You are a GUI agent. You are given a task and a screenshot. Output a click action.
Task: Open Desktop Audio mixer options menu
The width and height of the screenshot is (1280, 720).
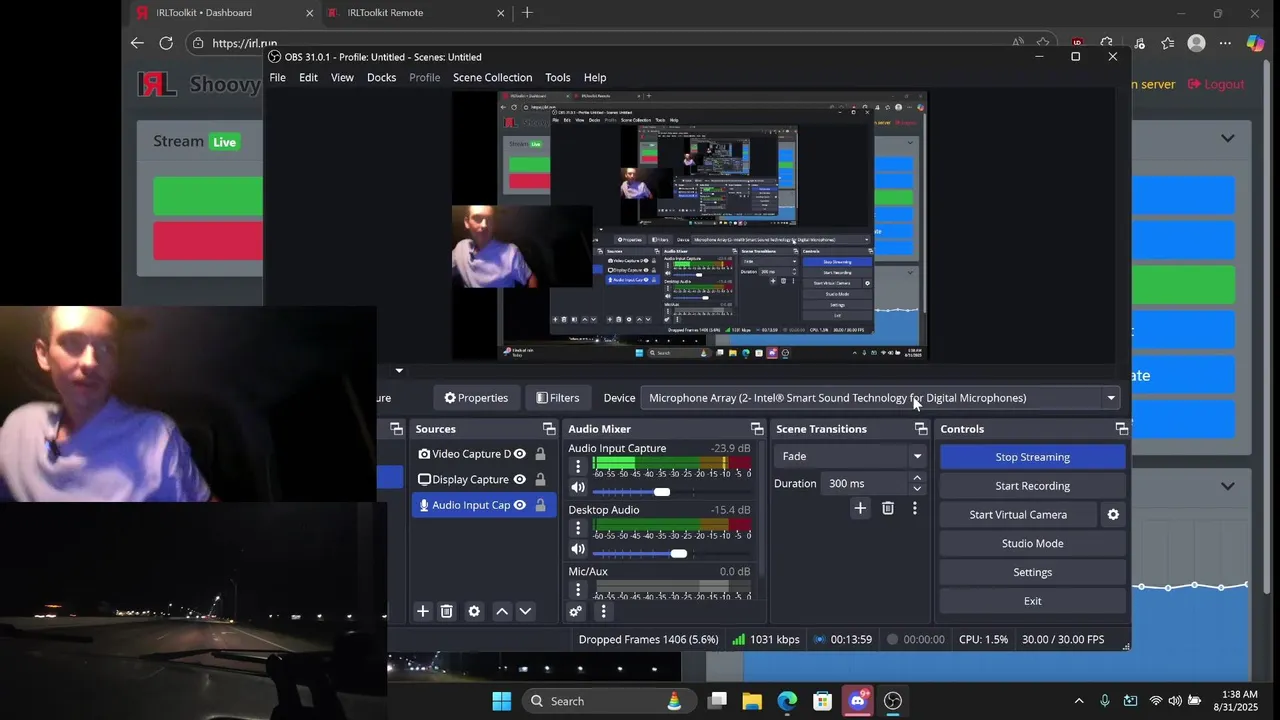coord(577,527)
